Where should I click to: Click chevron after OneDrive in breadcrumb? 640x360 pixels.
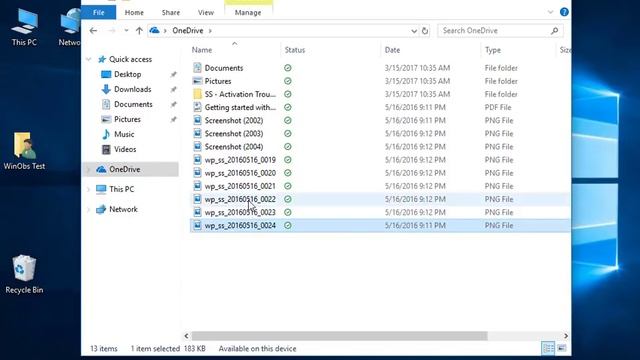pyautogui.click(x=210, y=31)
